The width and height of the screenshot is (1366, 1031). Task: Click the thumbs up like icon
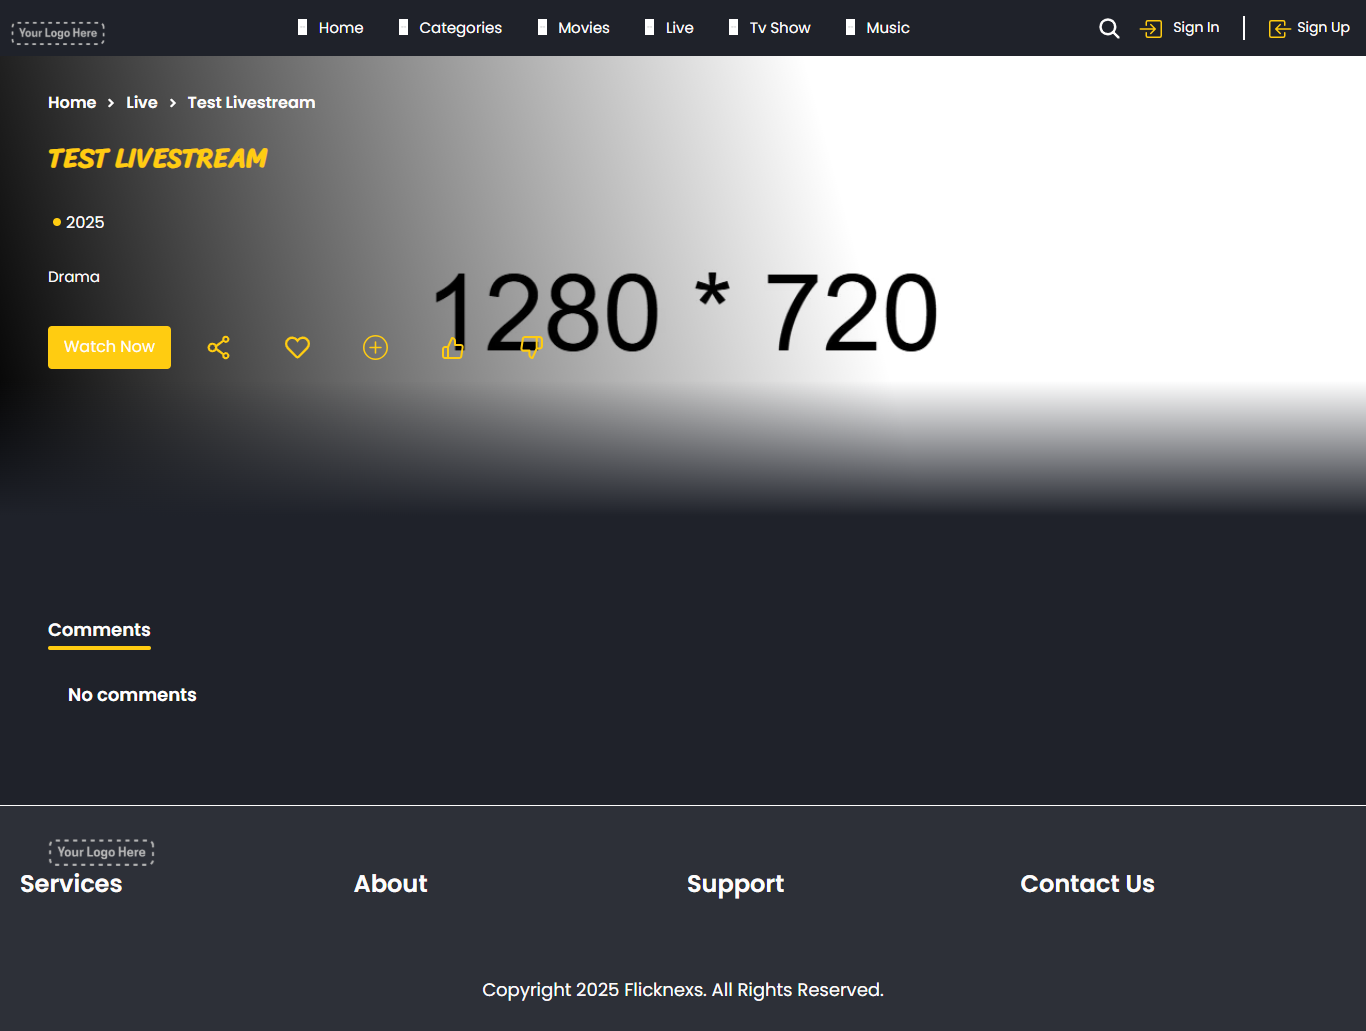point(453,348)
